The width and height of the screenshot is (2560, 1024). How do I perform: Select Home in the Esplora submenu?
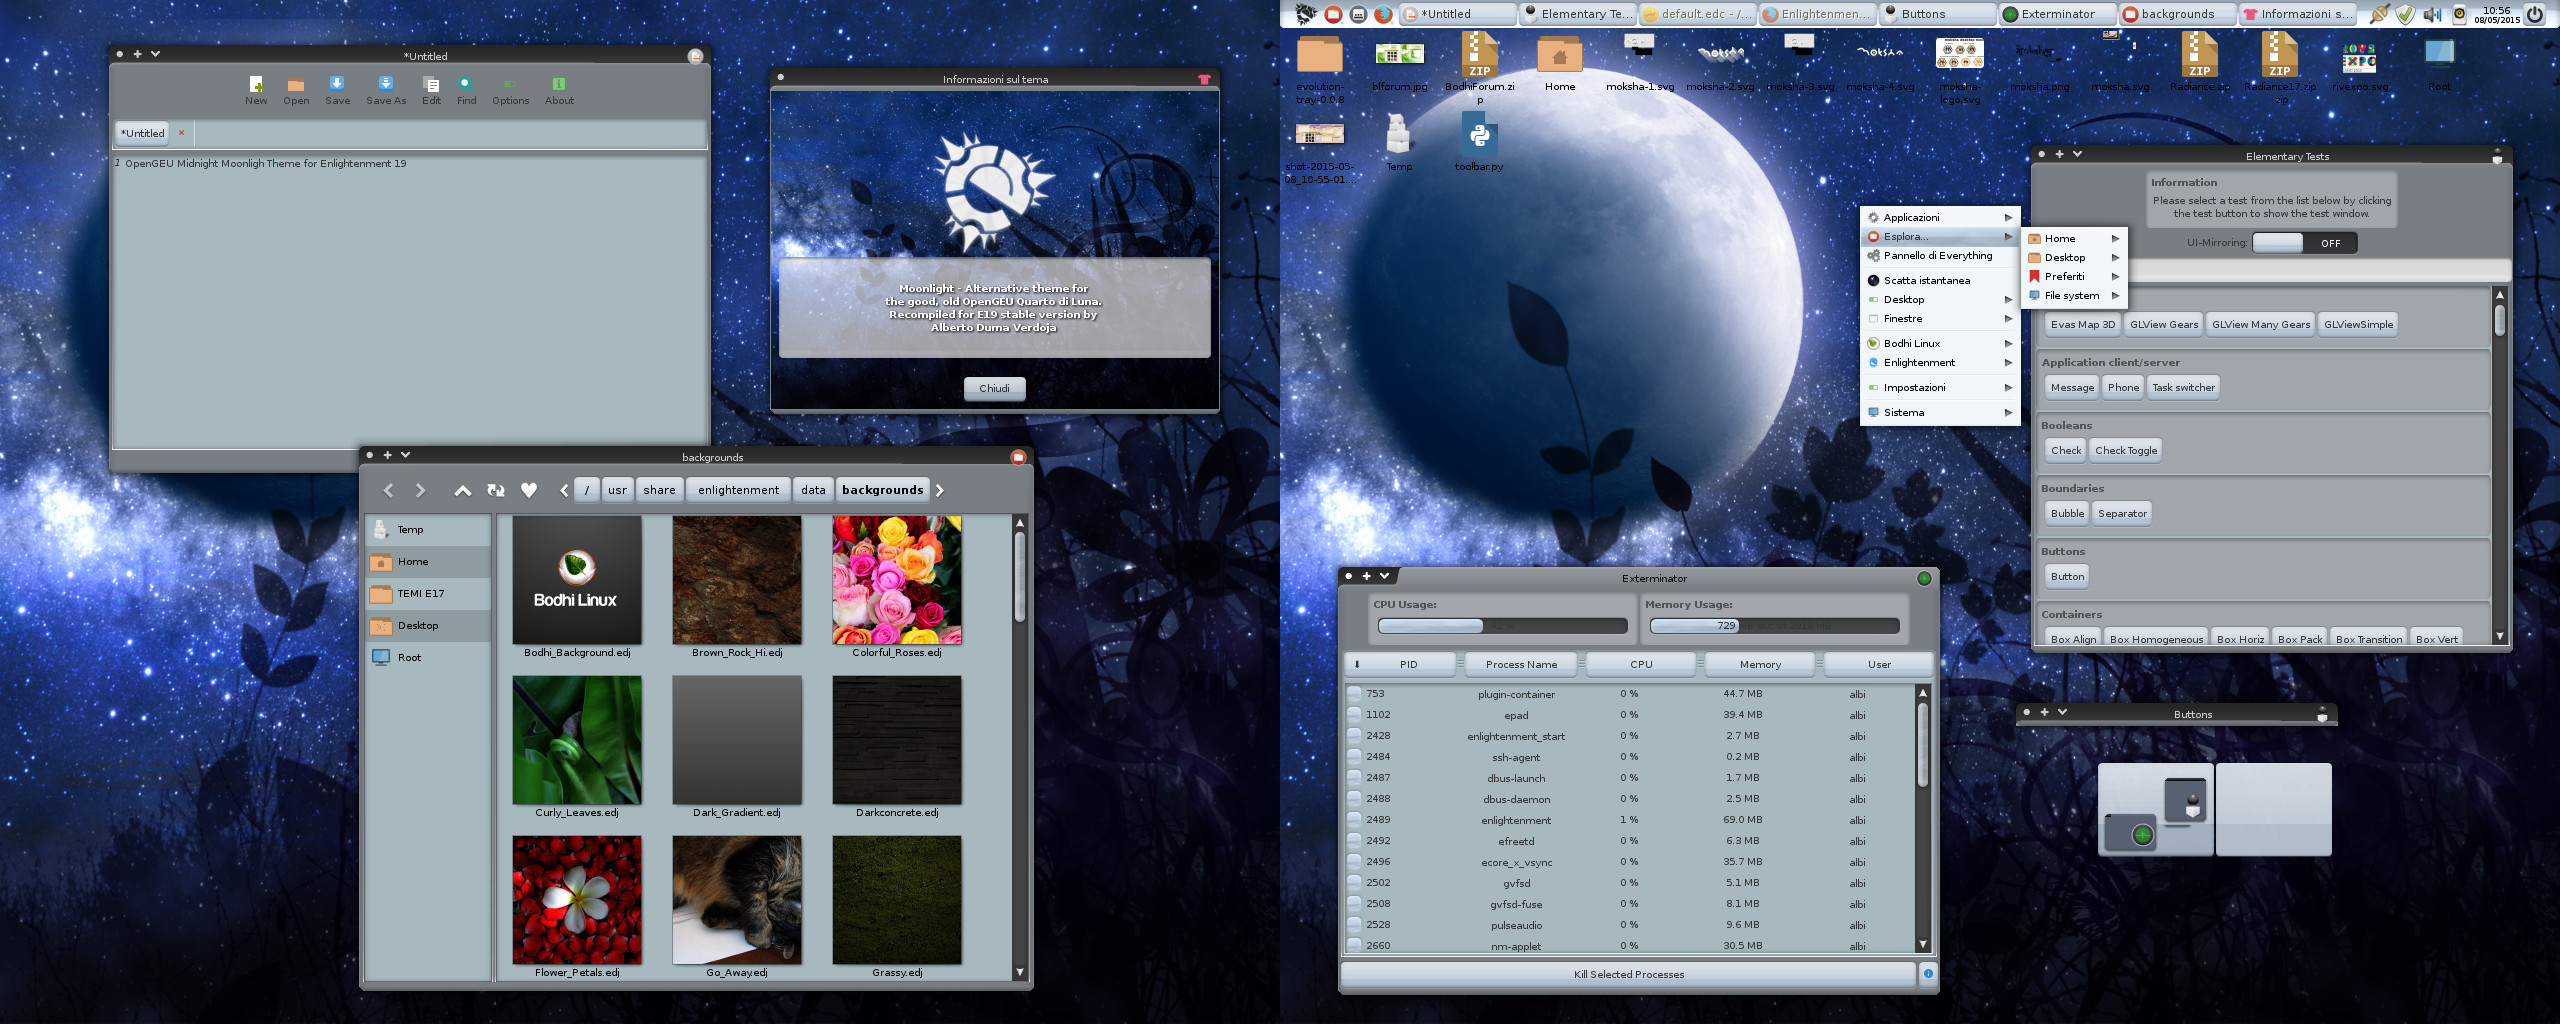pos(2074,238)
